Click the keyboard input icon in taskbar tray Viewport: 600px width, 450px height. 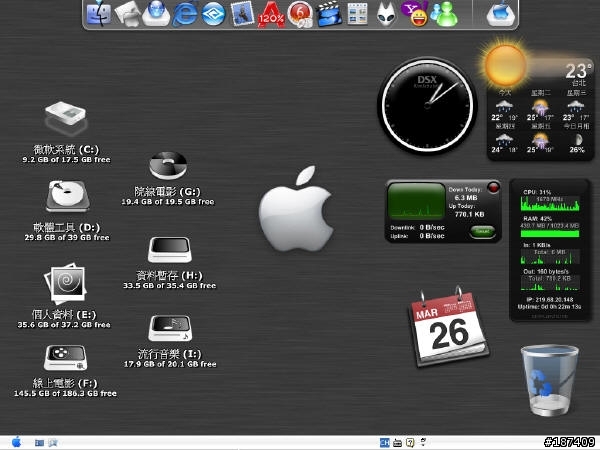398,443
